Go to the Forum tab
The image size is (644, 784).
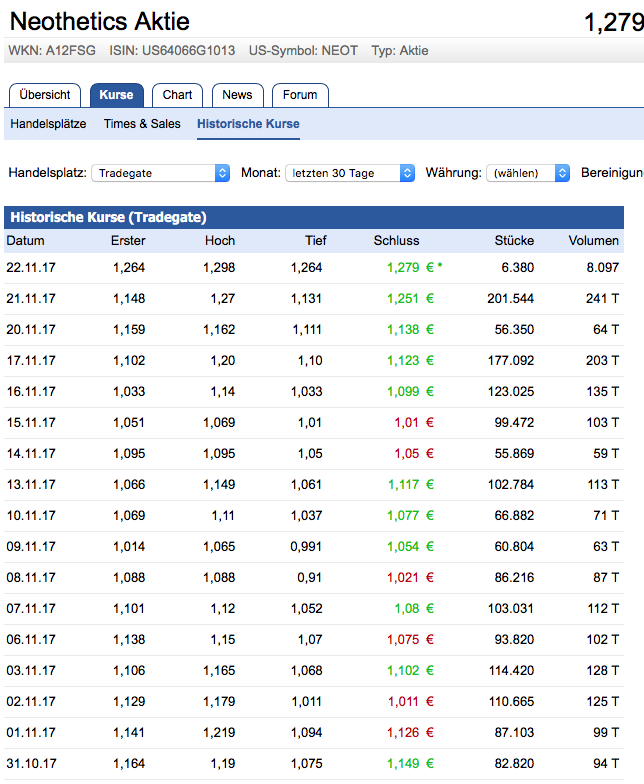pos(300,95)
